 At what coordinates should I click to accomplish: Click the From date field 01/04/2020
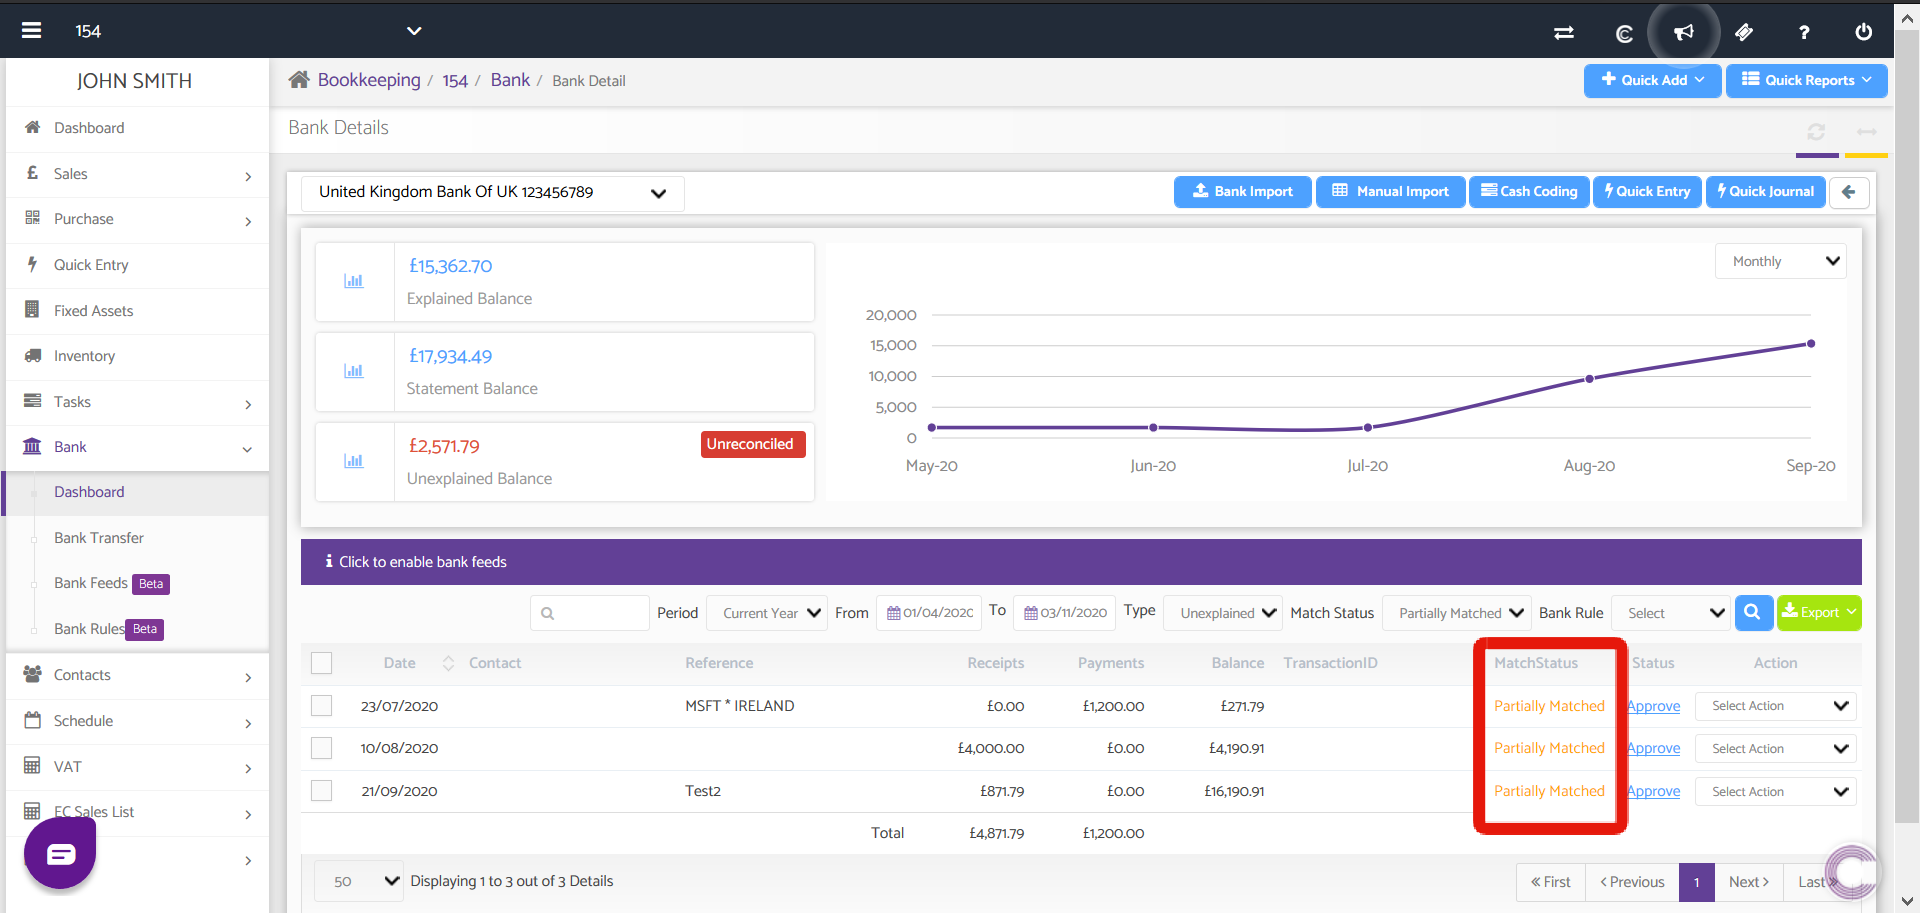pyautogui.click(x=930, y=613)
